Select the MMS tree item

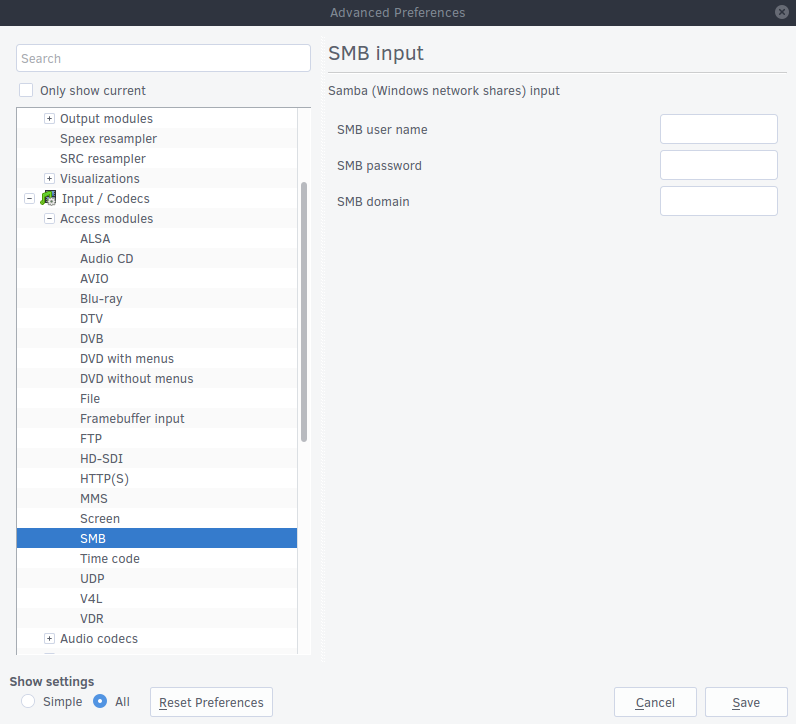pos(93,499)
